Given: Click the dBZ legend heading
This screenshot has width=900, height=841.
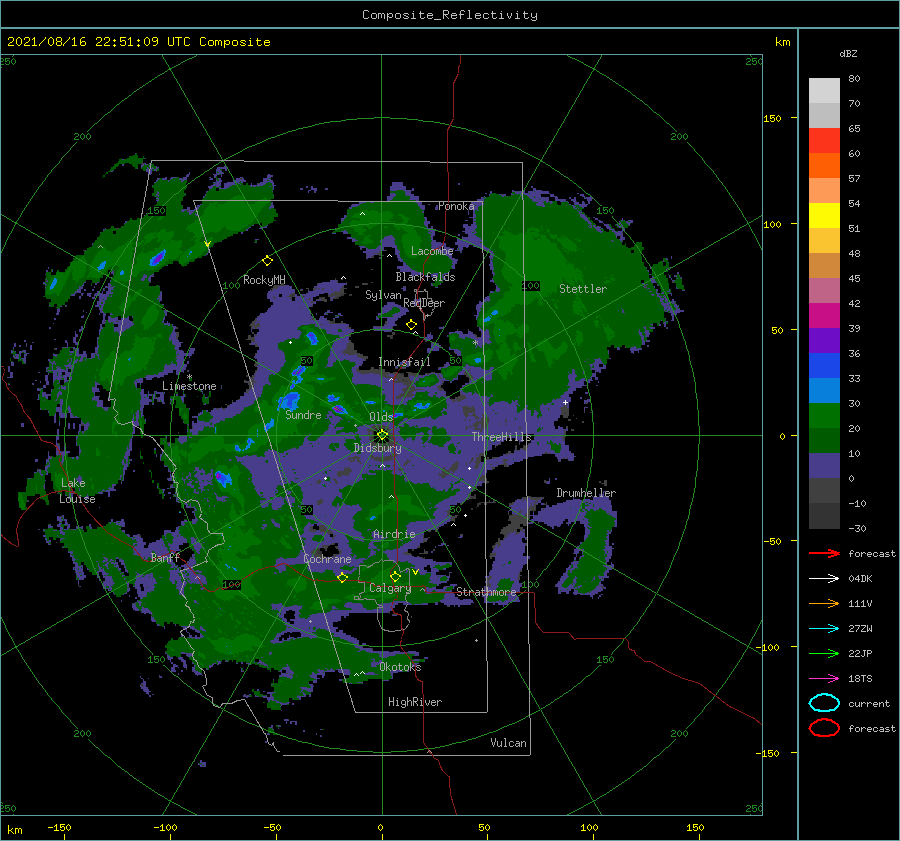Looking at the screenshot, I should coord(848,53).
